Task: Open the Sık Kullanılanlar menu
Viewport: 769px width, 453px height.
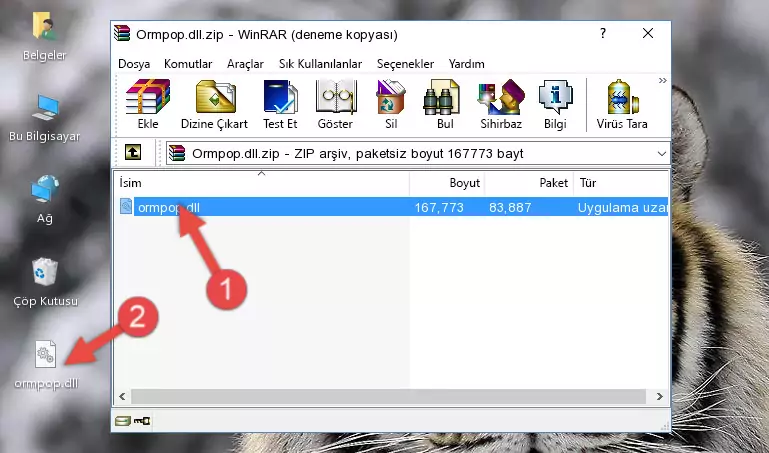Action: pos(320,64)
